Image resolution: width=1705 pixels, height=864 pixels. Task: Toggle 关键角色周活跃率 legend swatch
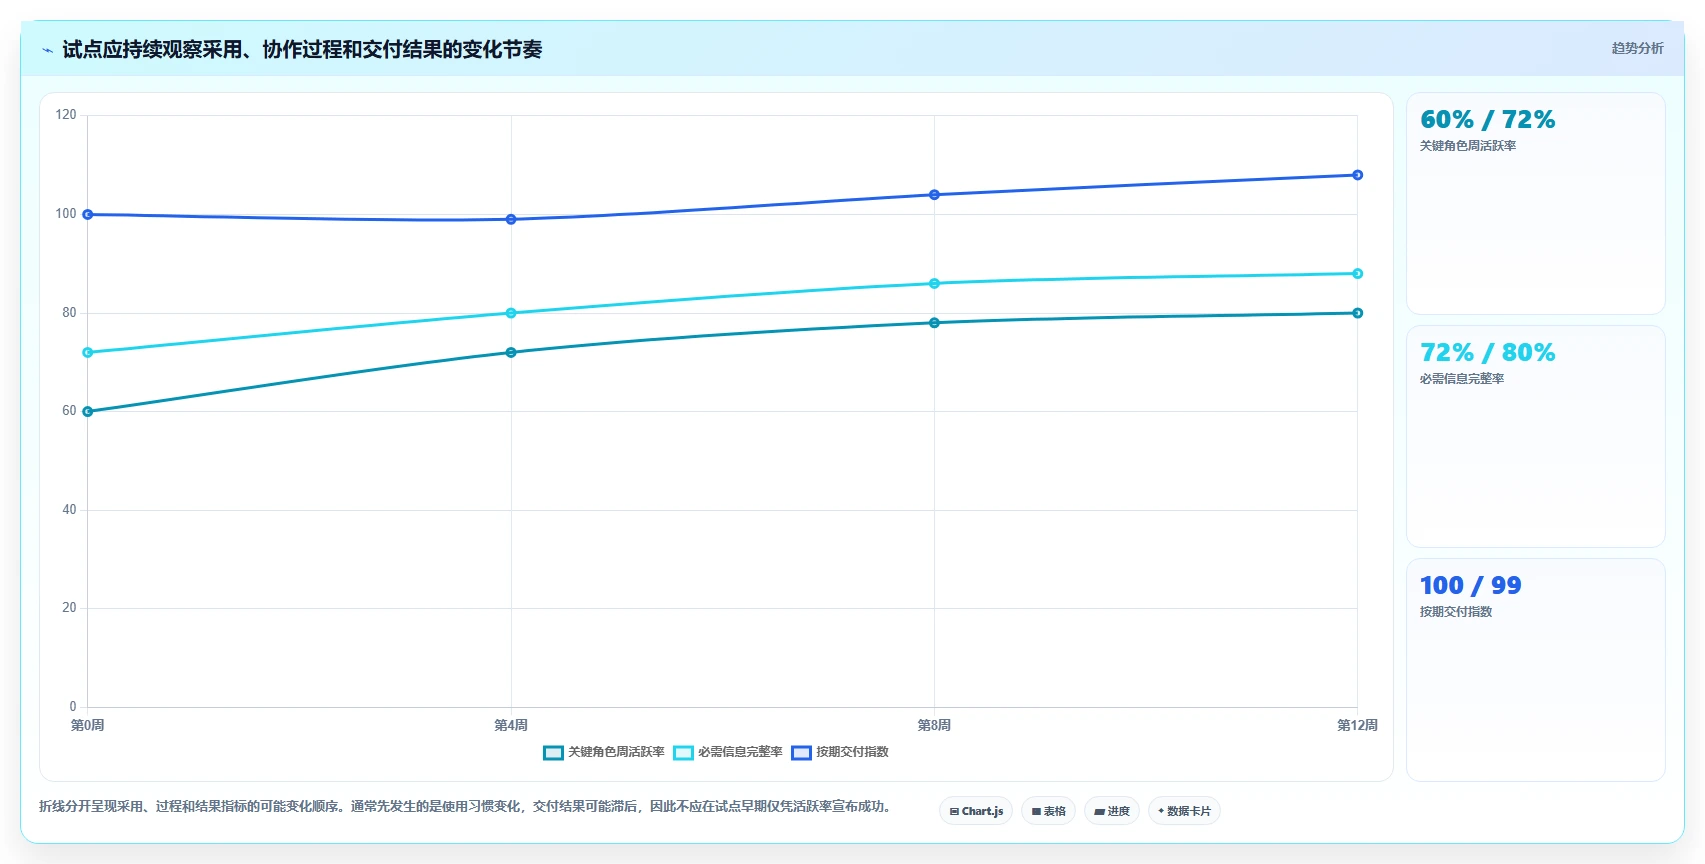553,753
